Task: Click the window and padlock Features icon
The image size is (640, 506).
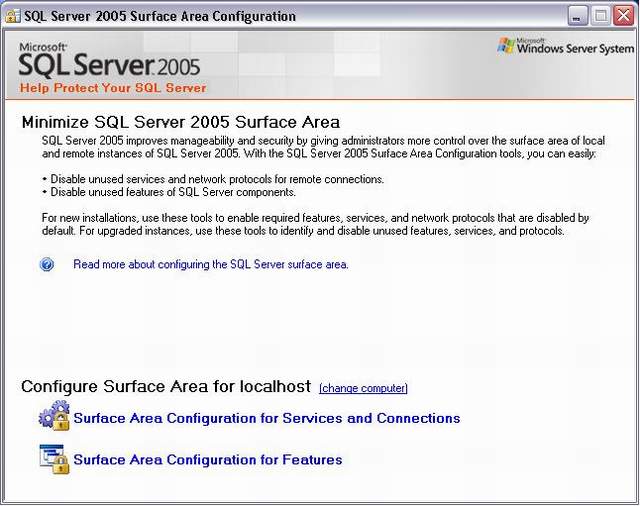Action: coord(55,459)
